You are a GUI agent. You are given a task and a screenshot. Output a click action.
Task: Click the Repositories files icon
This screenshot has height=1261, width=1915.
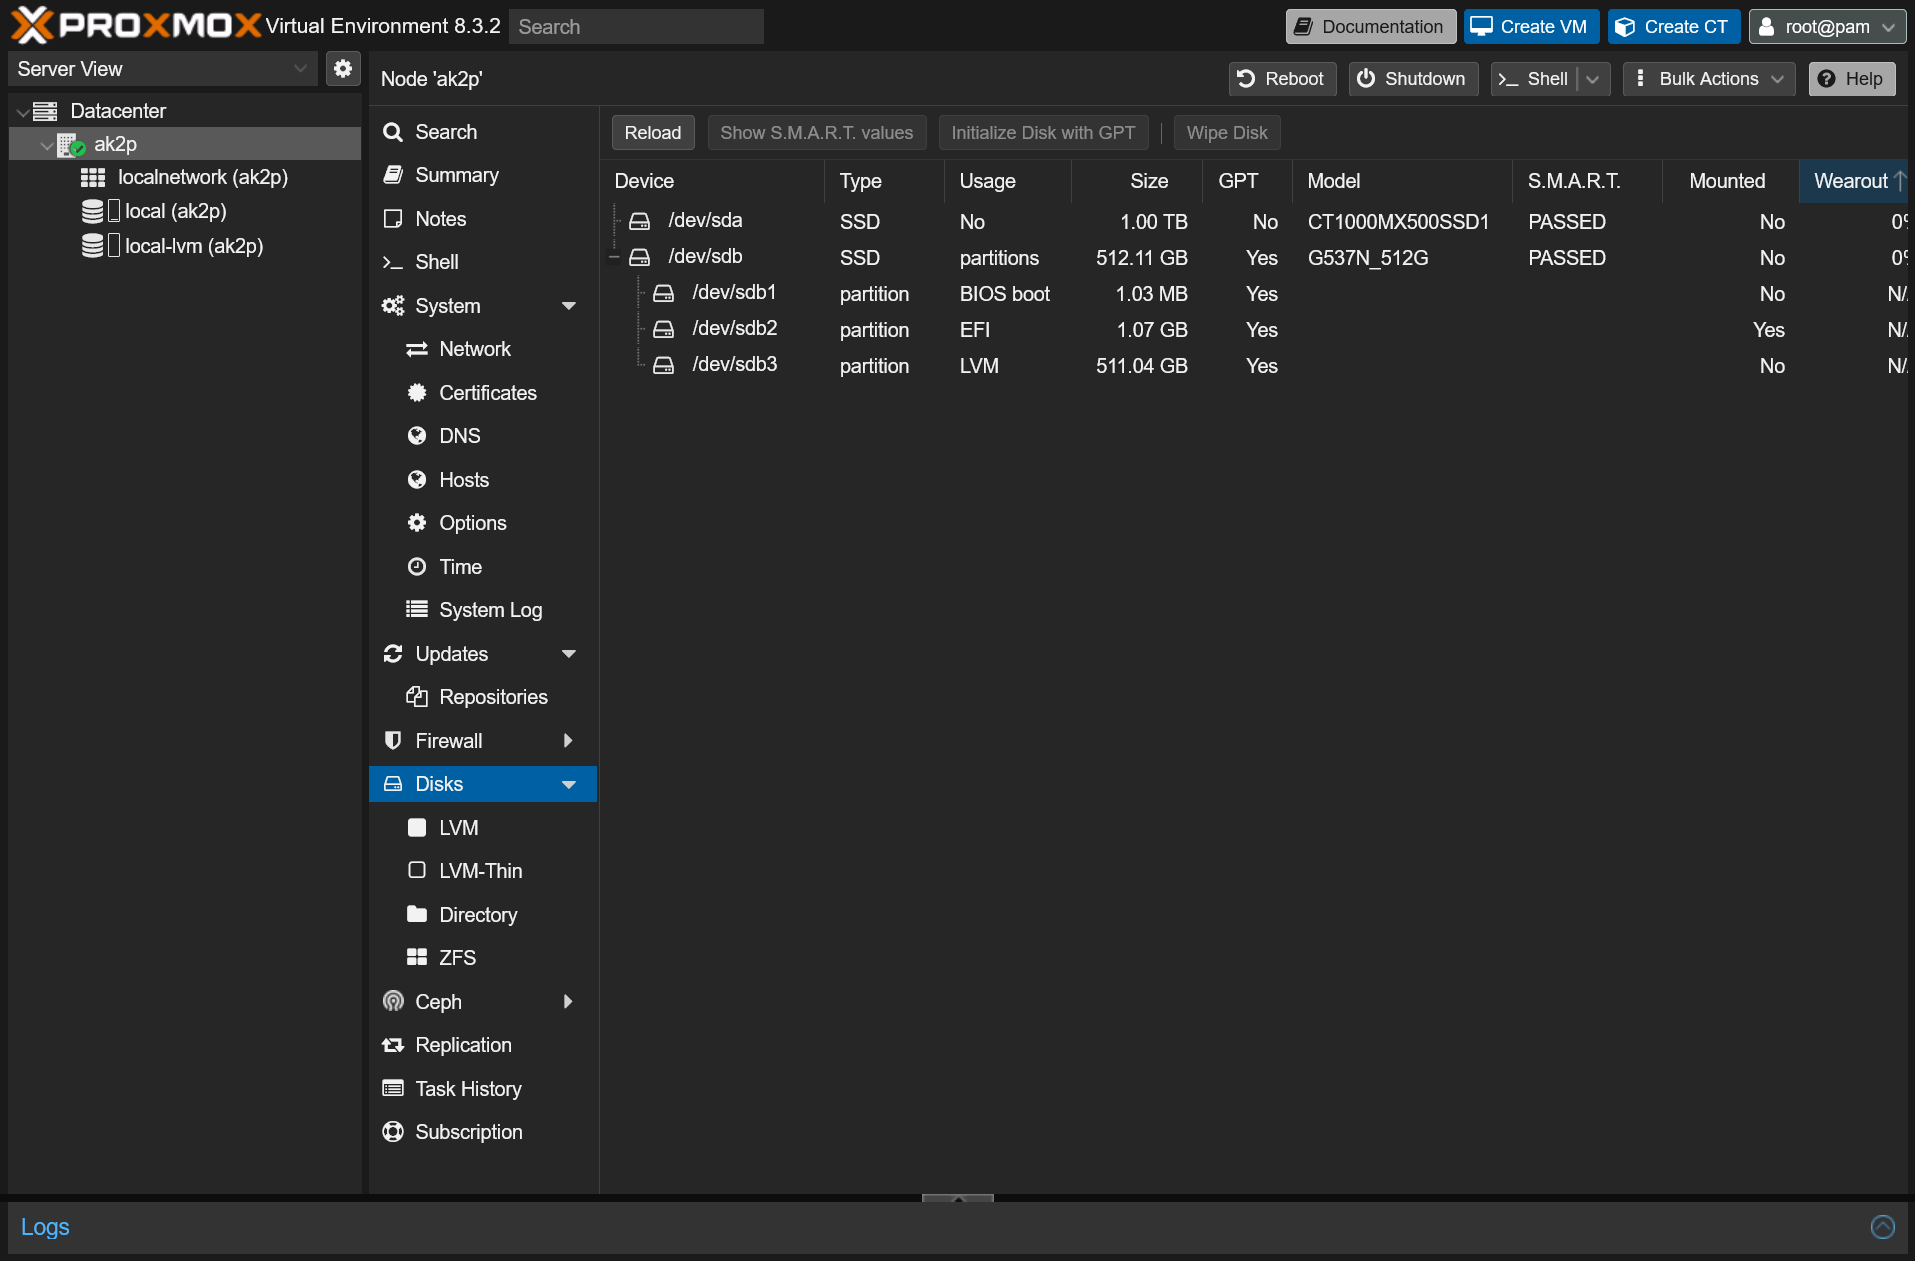417,697
